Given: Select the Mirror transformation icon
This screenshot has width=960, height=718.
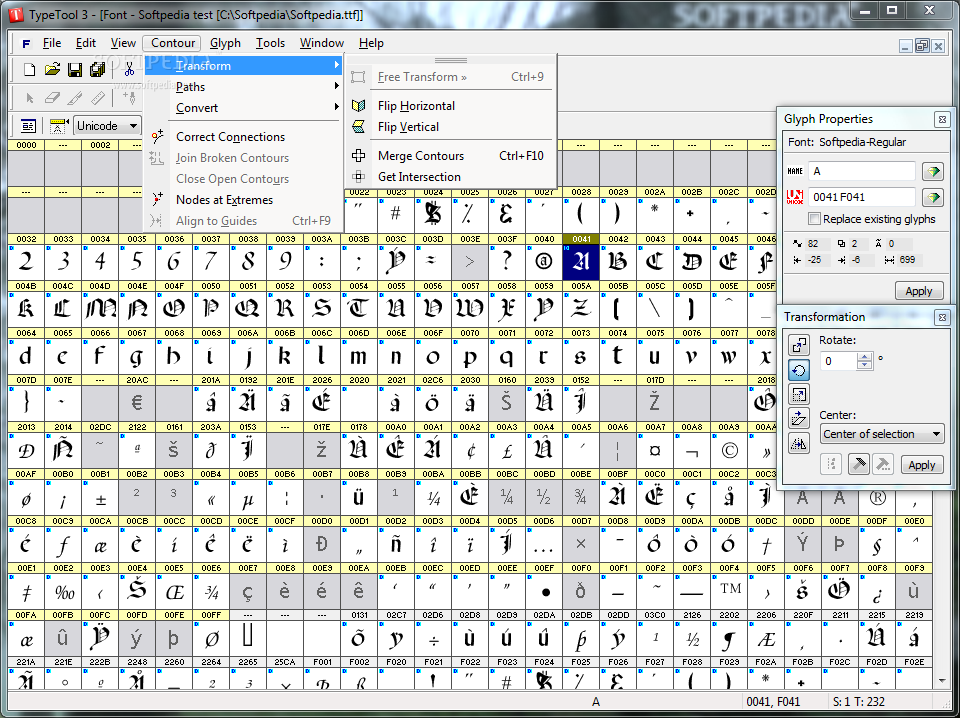Looking at the screenshot, I should (x=798, y=443).
